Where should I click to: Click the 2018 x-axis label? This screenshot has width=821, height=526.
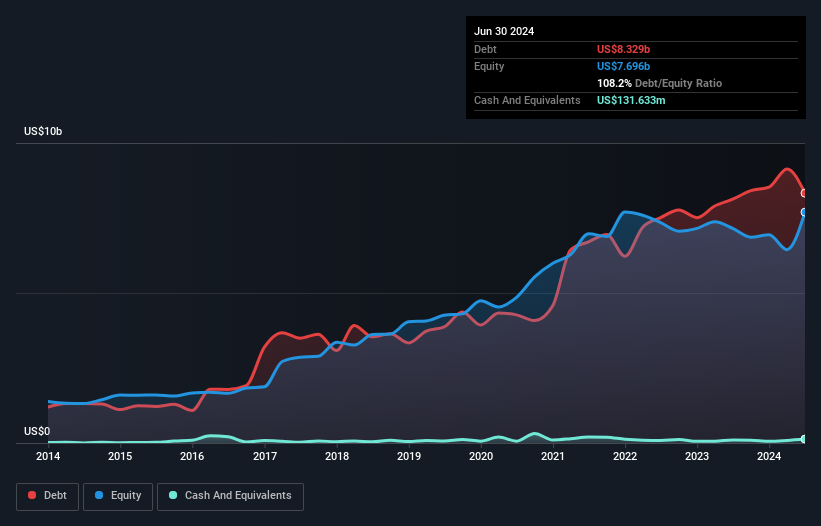(337, 456)
